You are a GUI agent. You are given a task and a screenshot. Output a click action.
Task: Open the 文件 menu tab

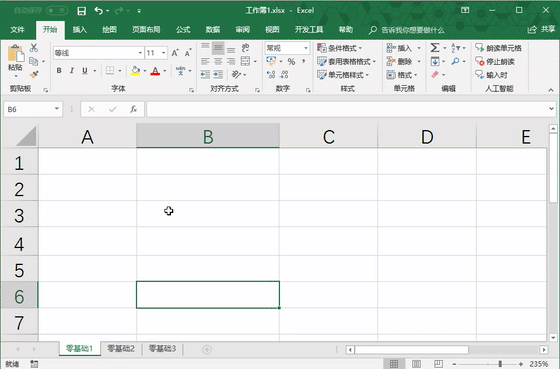[x=17, y=30]
